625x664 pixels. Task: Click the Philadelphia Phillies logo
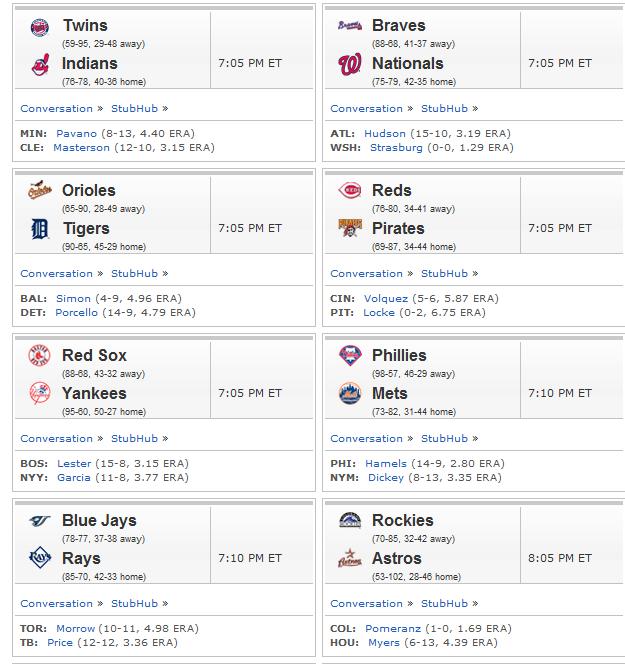coord(350,355)
